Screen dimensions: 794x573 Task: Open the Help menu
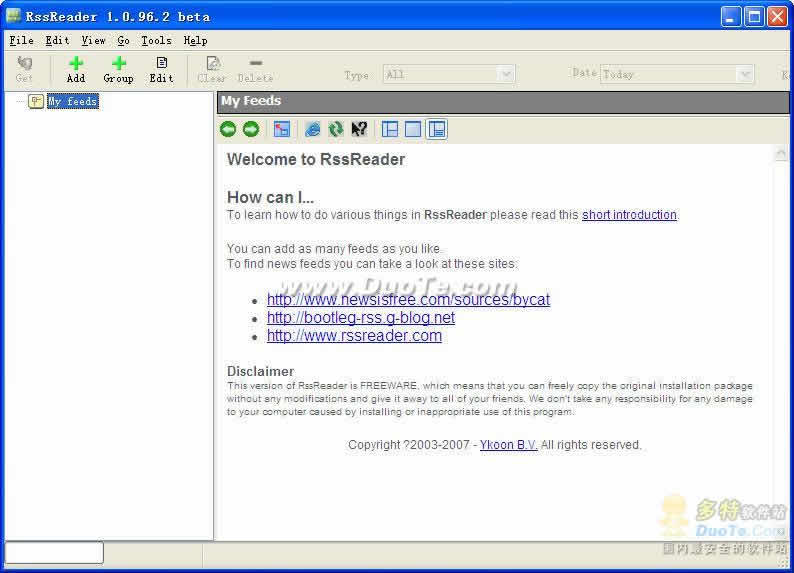pyautogui.click(x=195, y=40)
